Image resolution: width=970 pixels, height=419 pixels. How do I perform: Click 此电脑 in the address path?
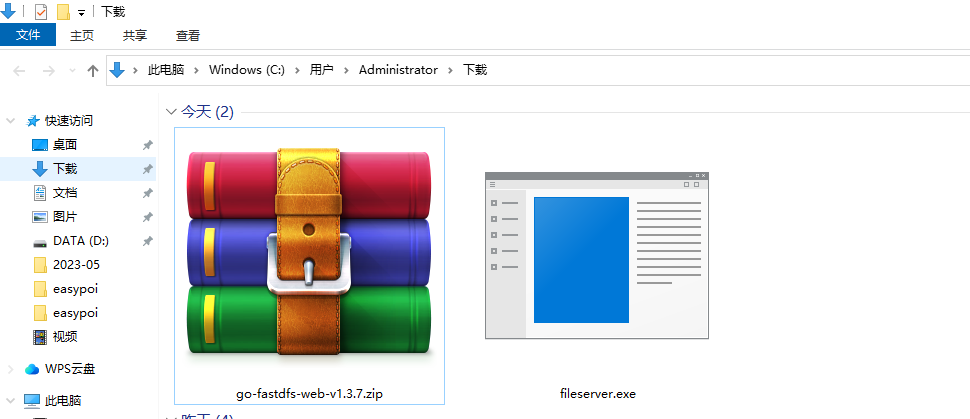[166, 70]
